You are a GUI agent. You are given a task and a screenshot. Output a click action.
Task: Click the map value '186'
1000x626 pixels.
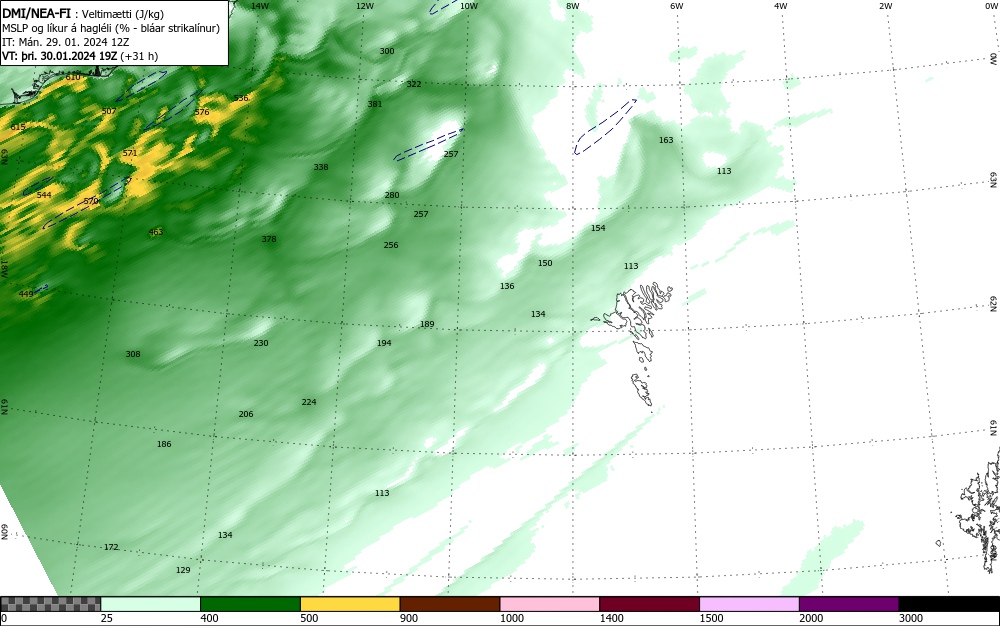coord(164,444)
